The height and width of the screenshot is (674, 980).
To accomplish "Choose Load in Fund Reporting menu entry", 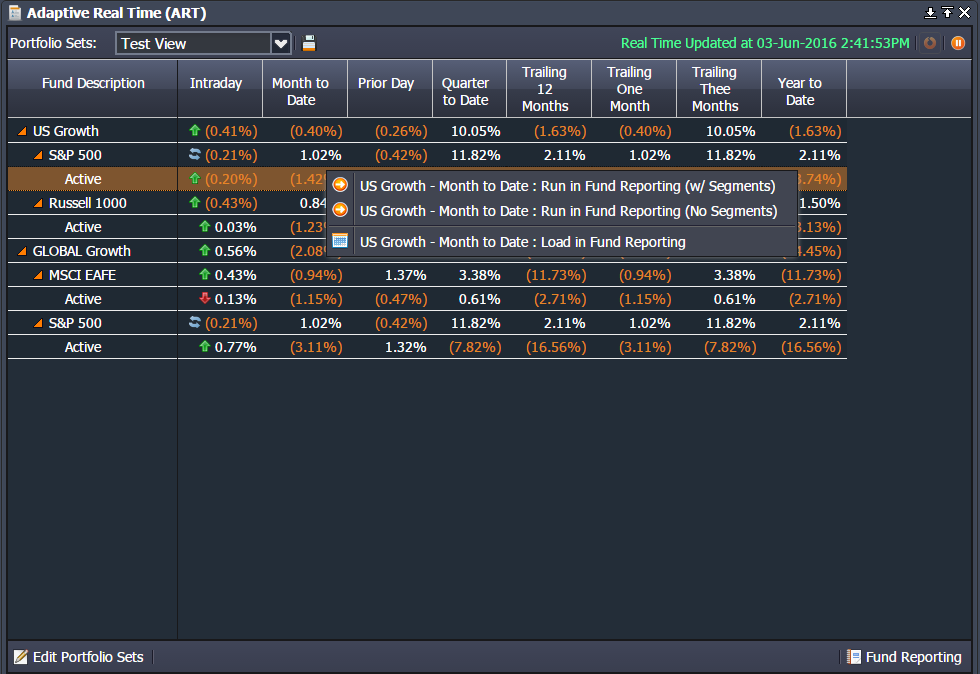I will (522, 242).
